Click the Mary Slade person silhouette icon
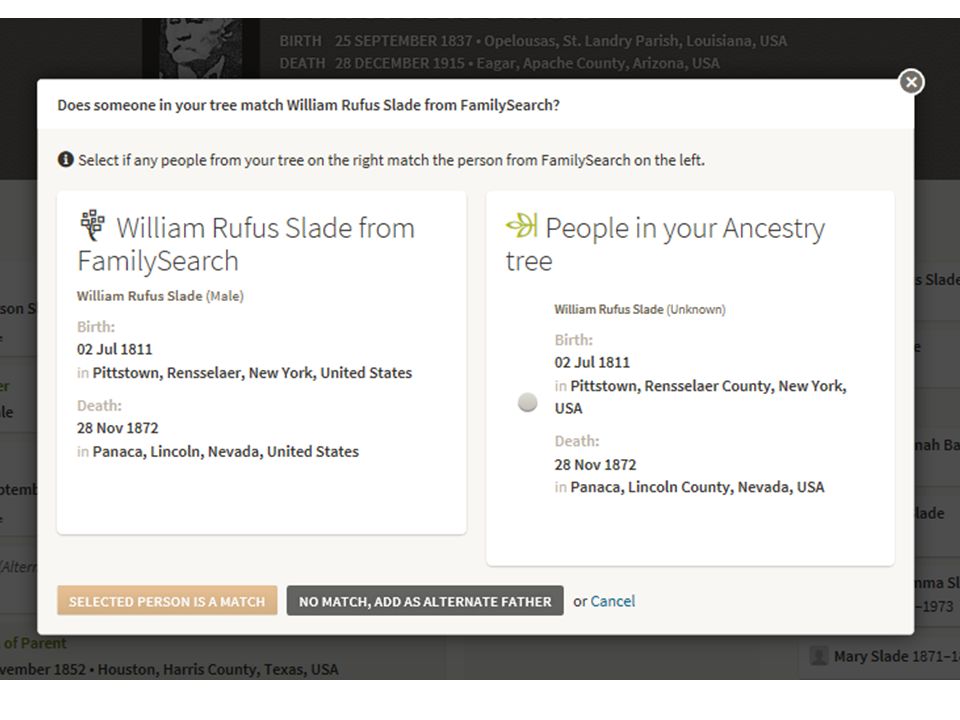Image resolution: width=960 pixels, height=720 pixels. (818, 656)
